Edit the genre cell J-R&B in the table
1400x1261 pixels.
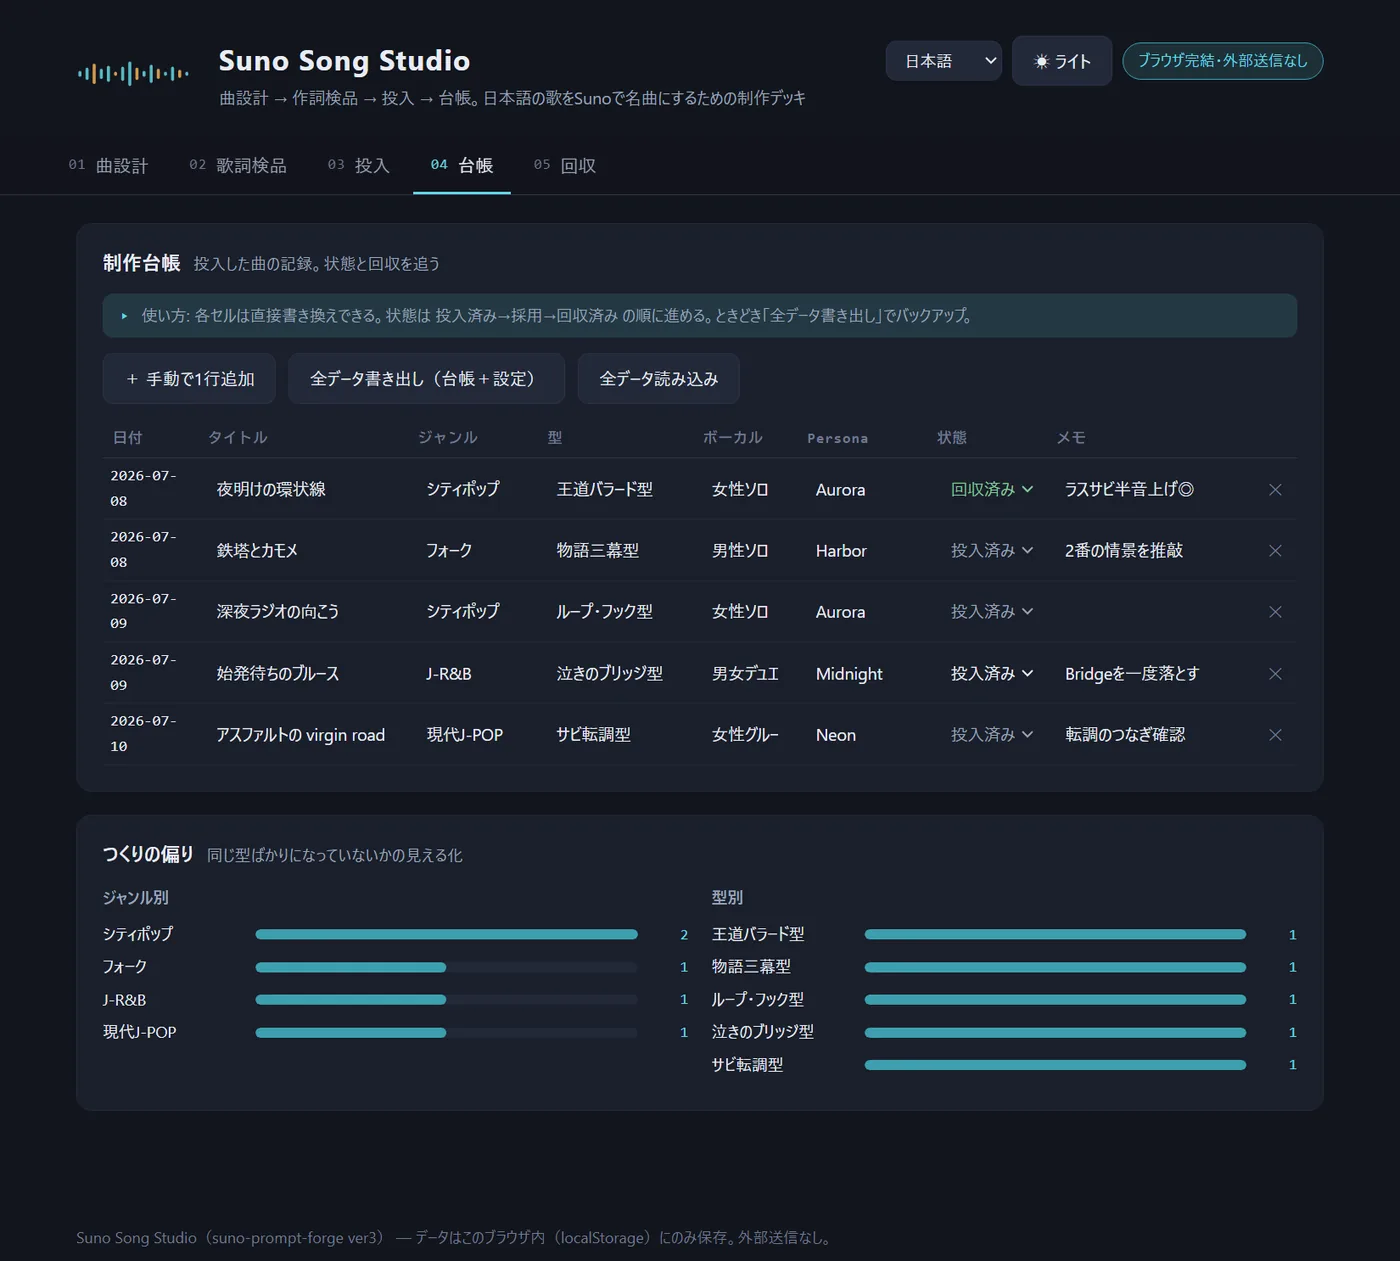click(x=475, y=674)
